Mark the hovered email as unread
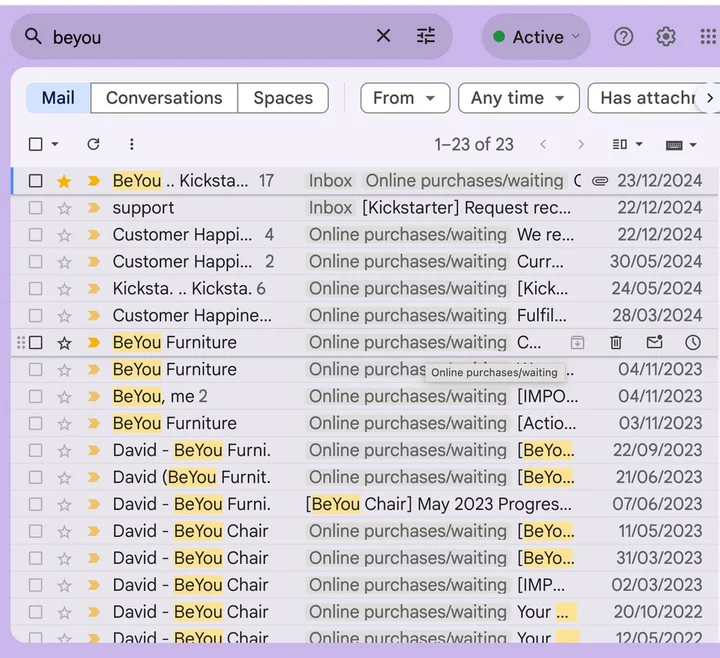Viewport: 720px width, 658px height. (654, 342)
